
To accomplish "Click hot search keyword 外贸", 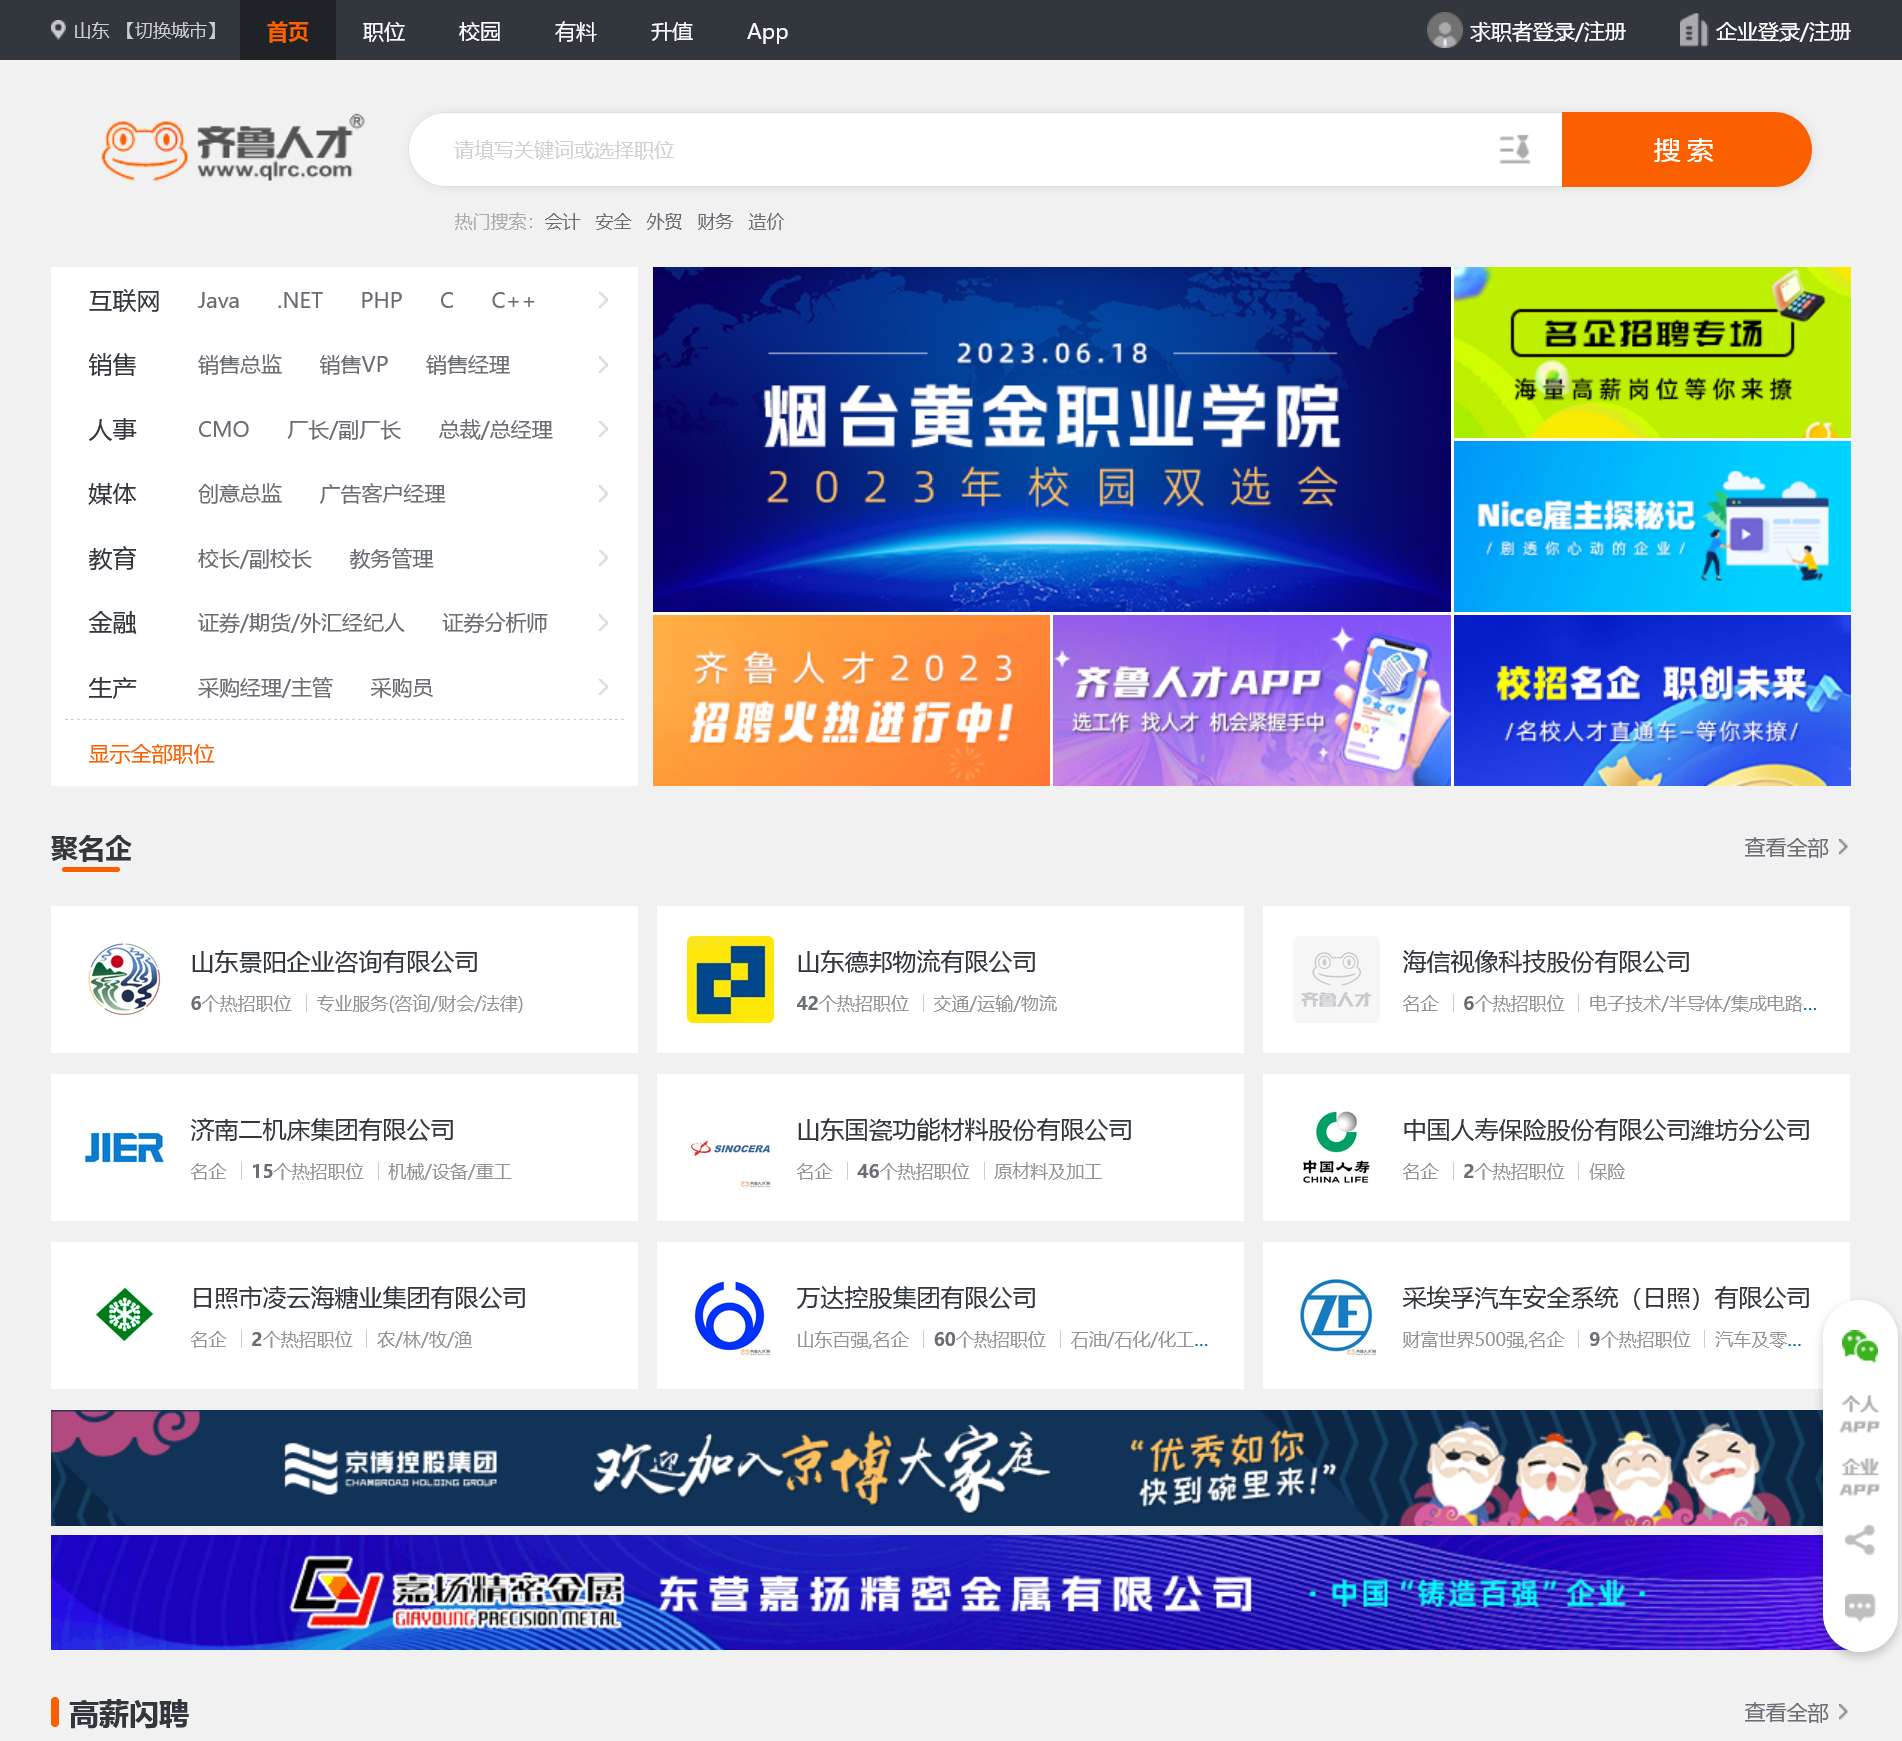I will pyautogui.click(x=663, y=222).
